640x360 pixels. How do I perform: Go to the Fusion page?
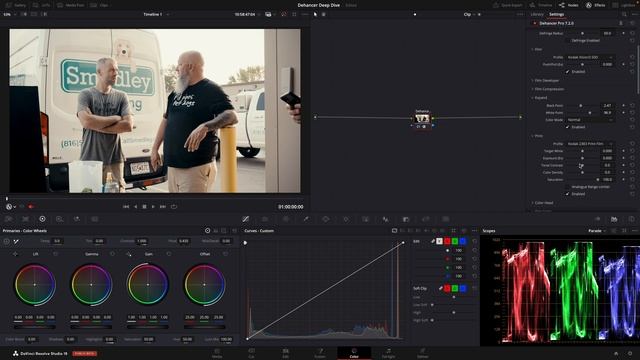tap(320, 353)
